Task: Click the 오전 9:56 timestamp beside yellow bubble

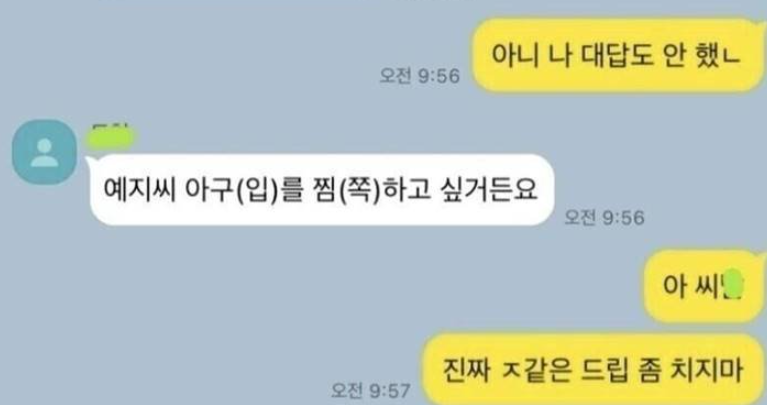Action: click(420, 76)
